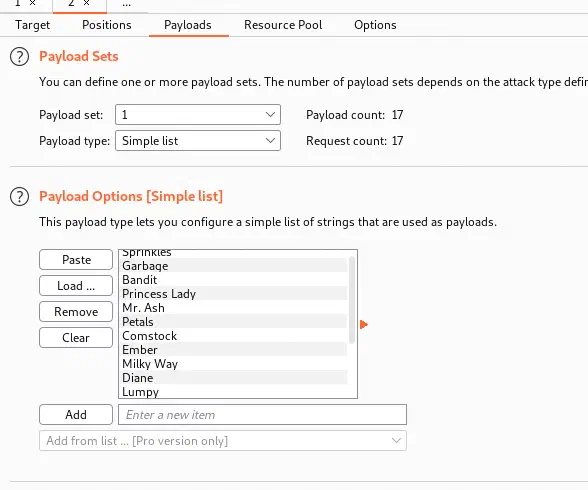Open the Add from list dropdown
The image size is (588, 490).
click(x=223, y=441)
